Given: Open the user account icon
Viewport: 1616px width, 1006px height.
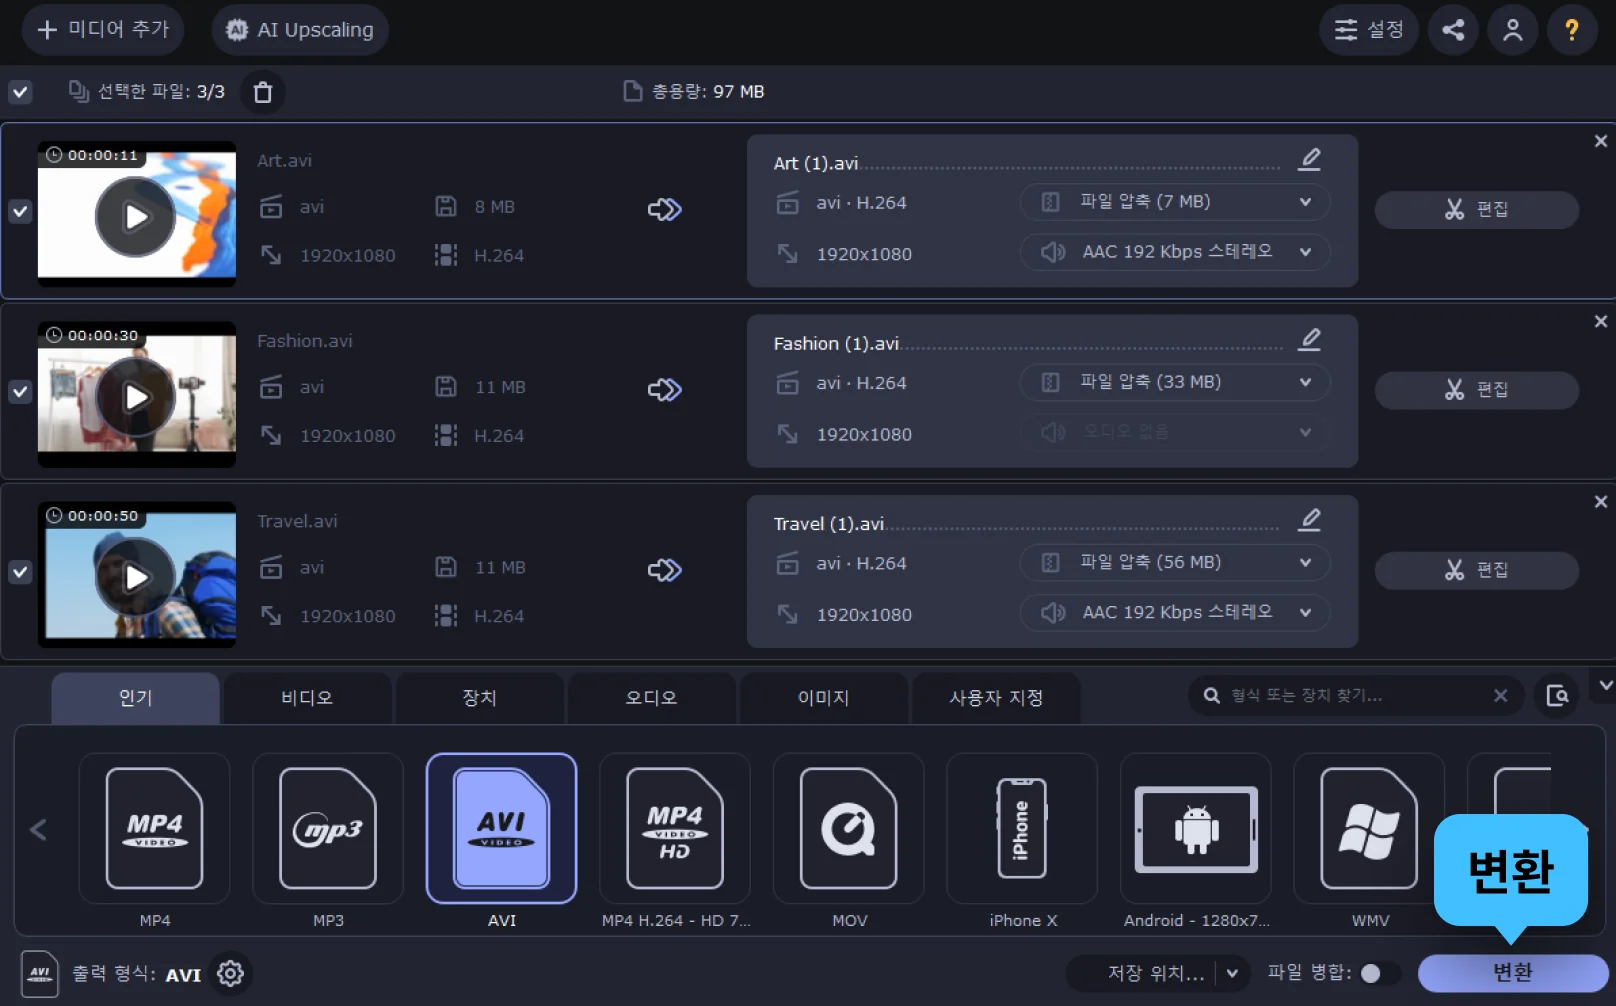Looking at the screenshot, I should 1512,30.
